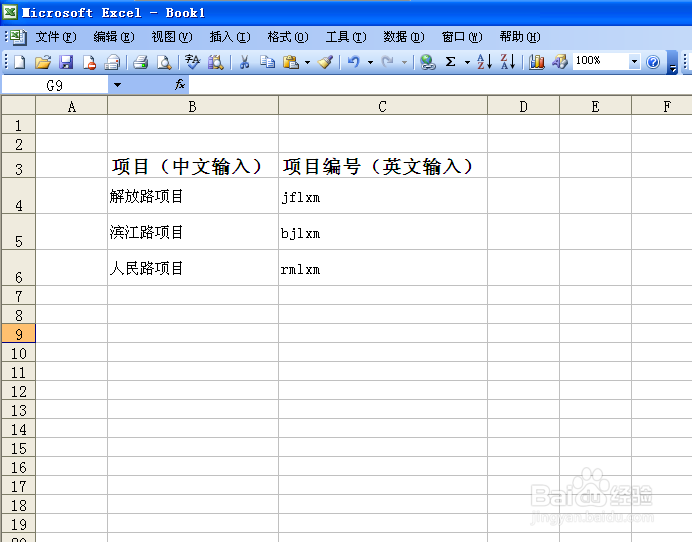Viewport: 692px width, 542px height.
Task: Print the sheet using the printer icon
Action: point(140,62)
